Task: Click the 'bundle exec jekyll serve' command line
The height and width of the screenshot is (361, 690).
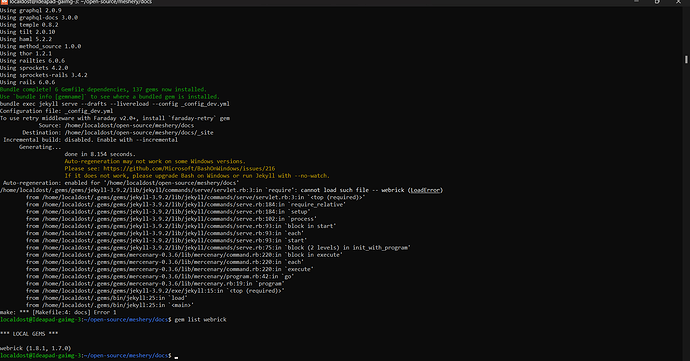Action: point(115,104)
